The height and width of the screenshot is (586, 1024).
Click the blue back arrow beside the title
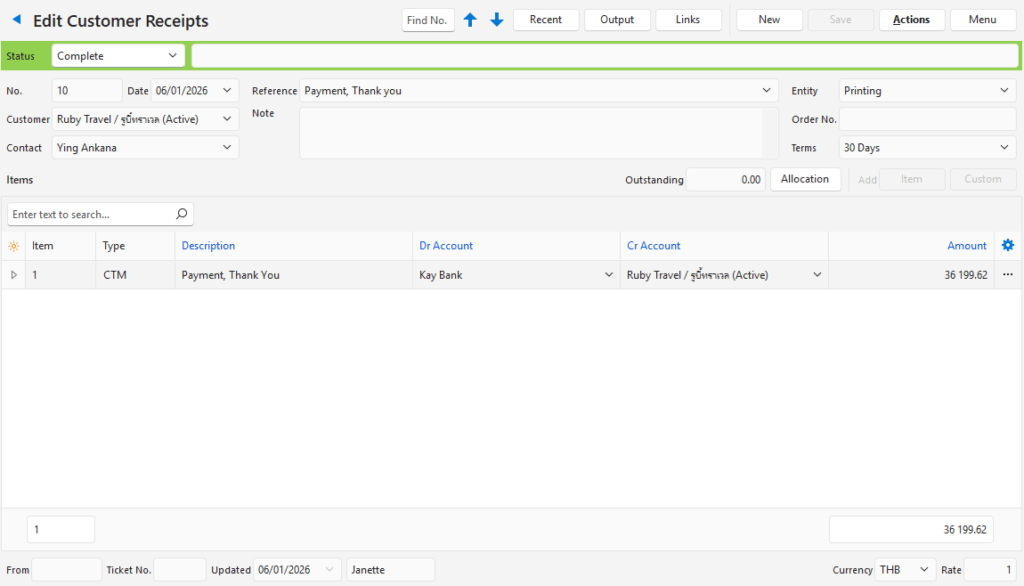(x=16, y=20)
